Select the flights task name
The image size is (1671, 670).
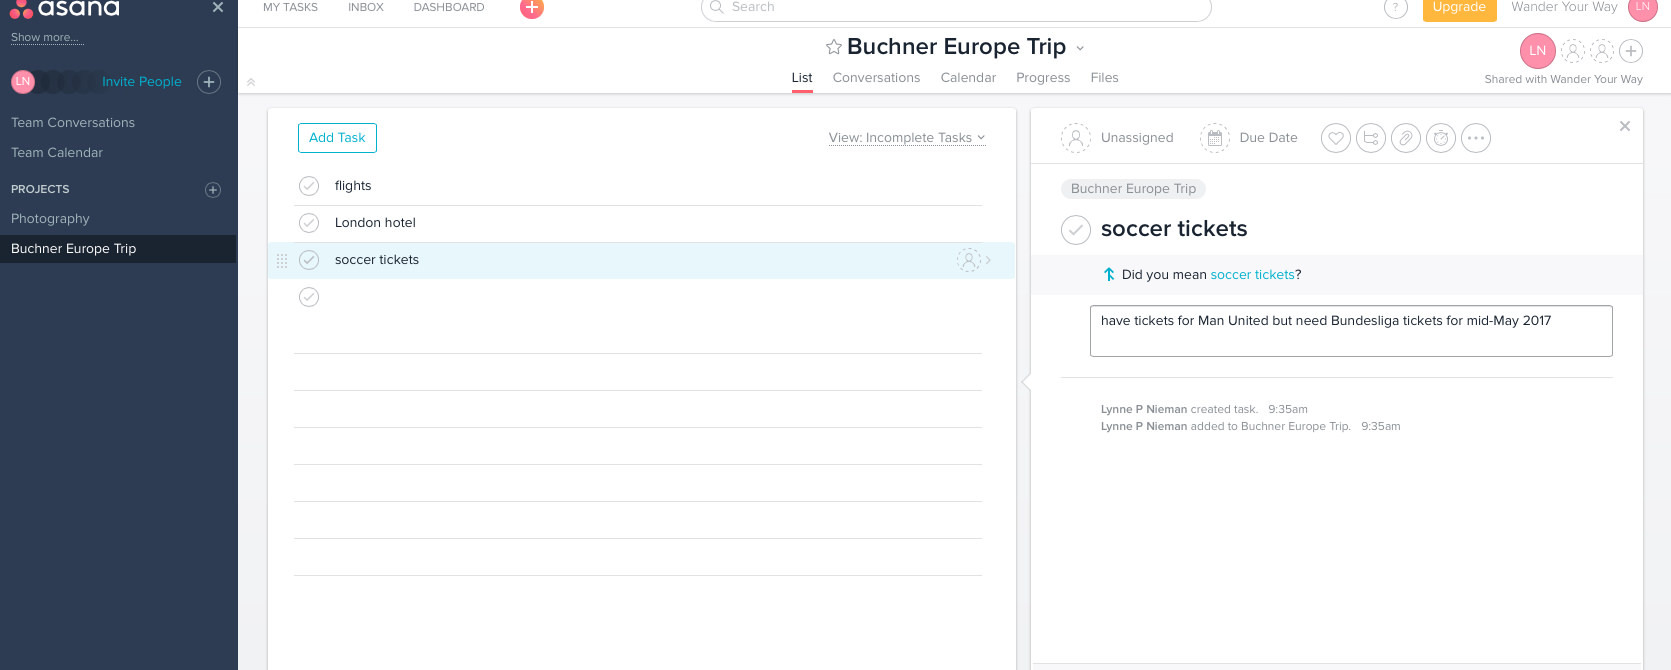353,186
